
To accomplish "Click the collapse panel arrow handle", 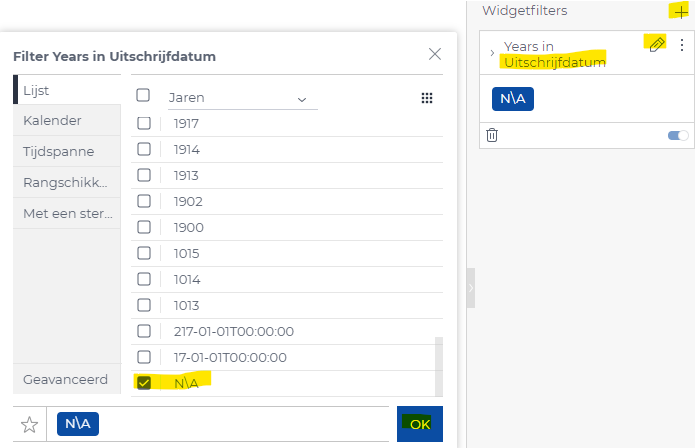I will point(471,289).
